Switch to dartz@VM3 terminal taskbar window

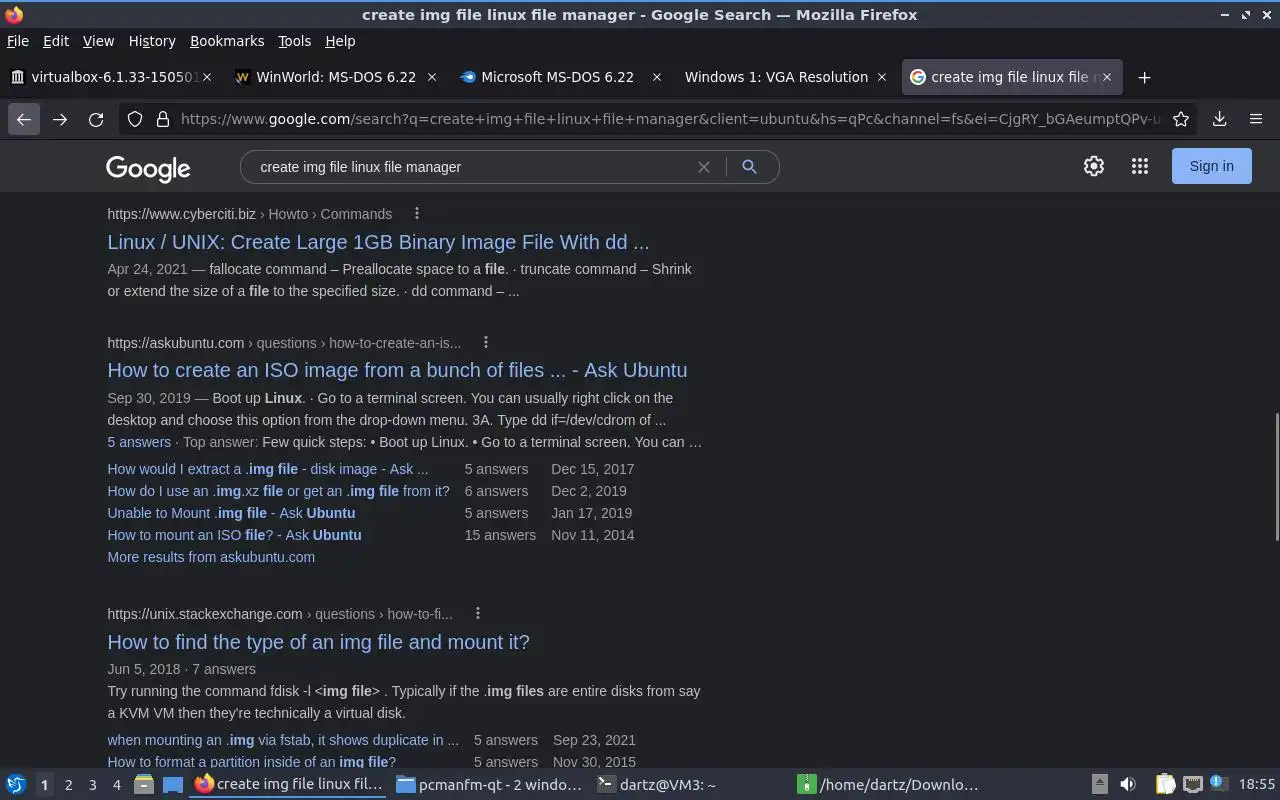(x=688, y=784)
